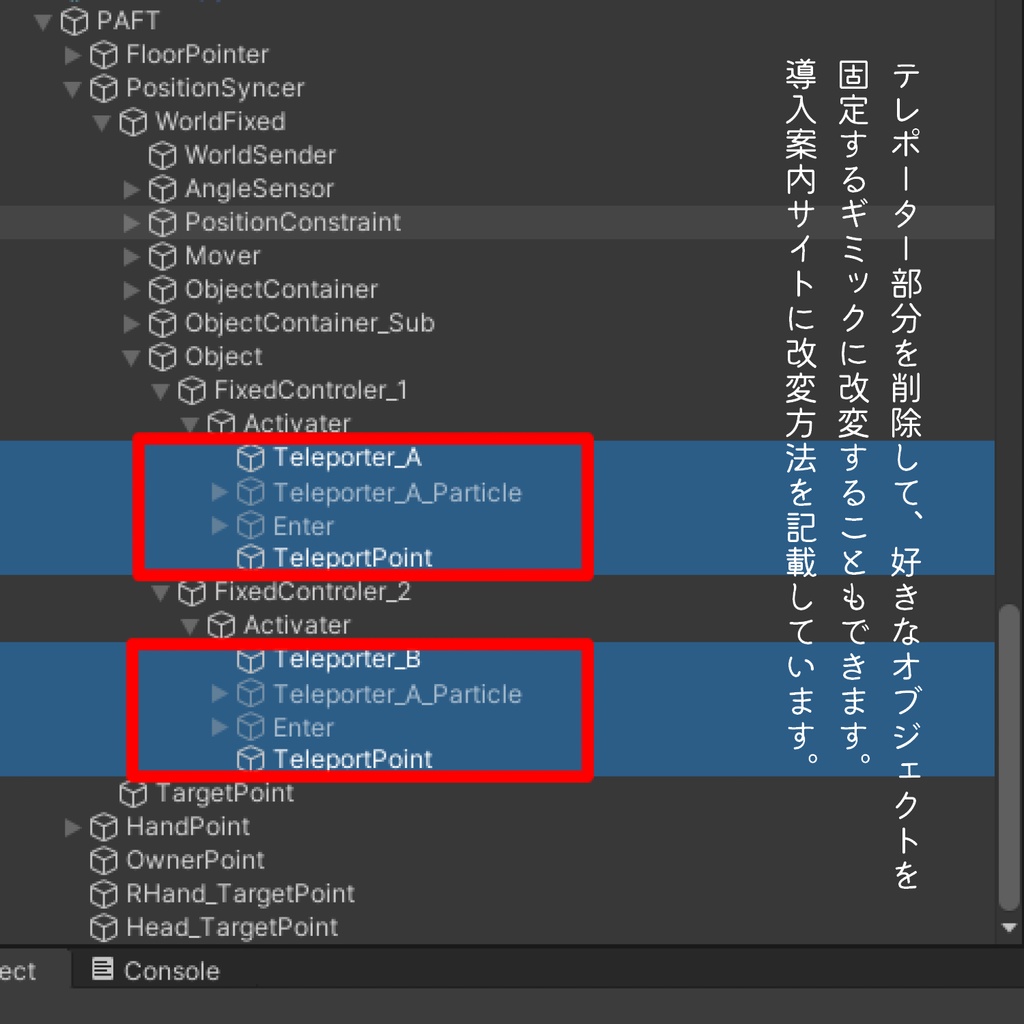Screen dimensions: 1024x1024
Task: Click the cube icon beside Head_TargetPoint
Action: (x=102, y=928)
